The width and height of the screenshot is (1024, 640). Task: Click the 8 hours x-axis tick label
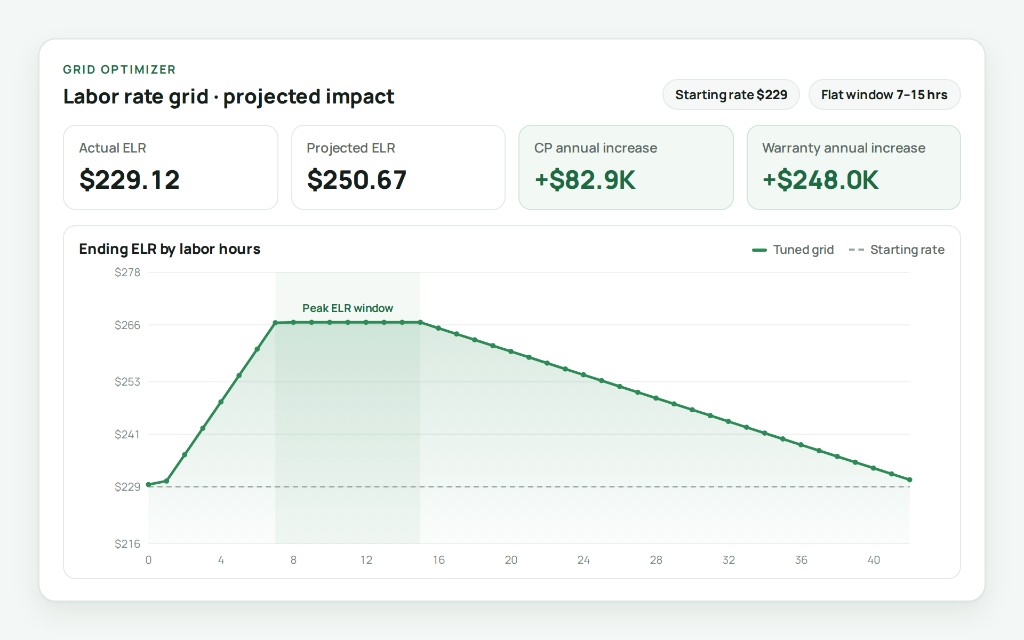294,560
